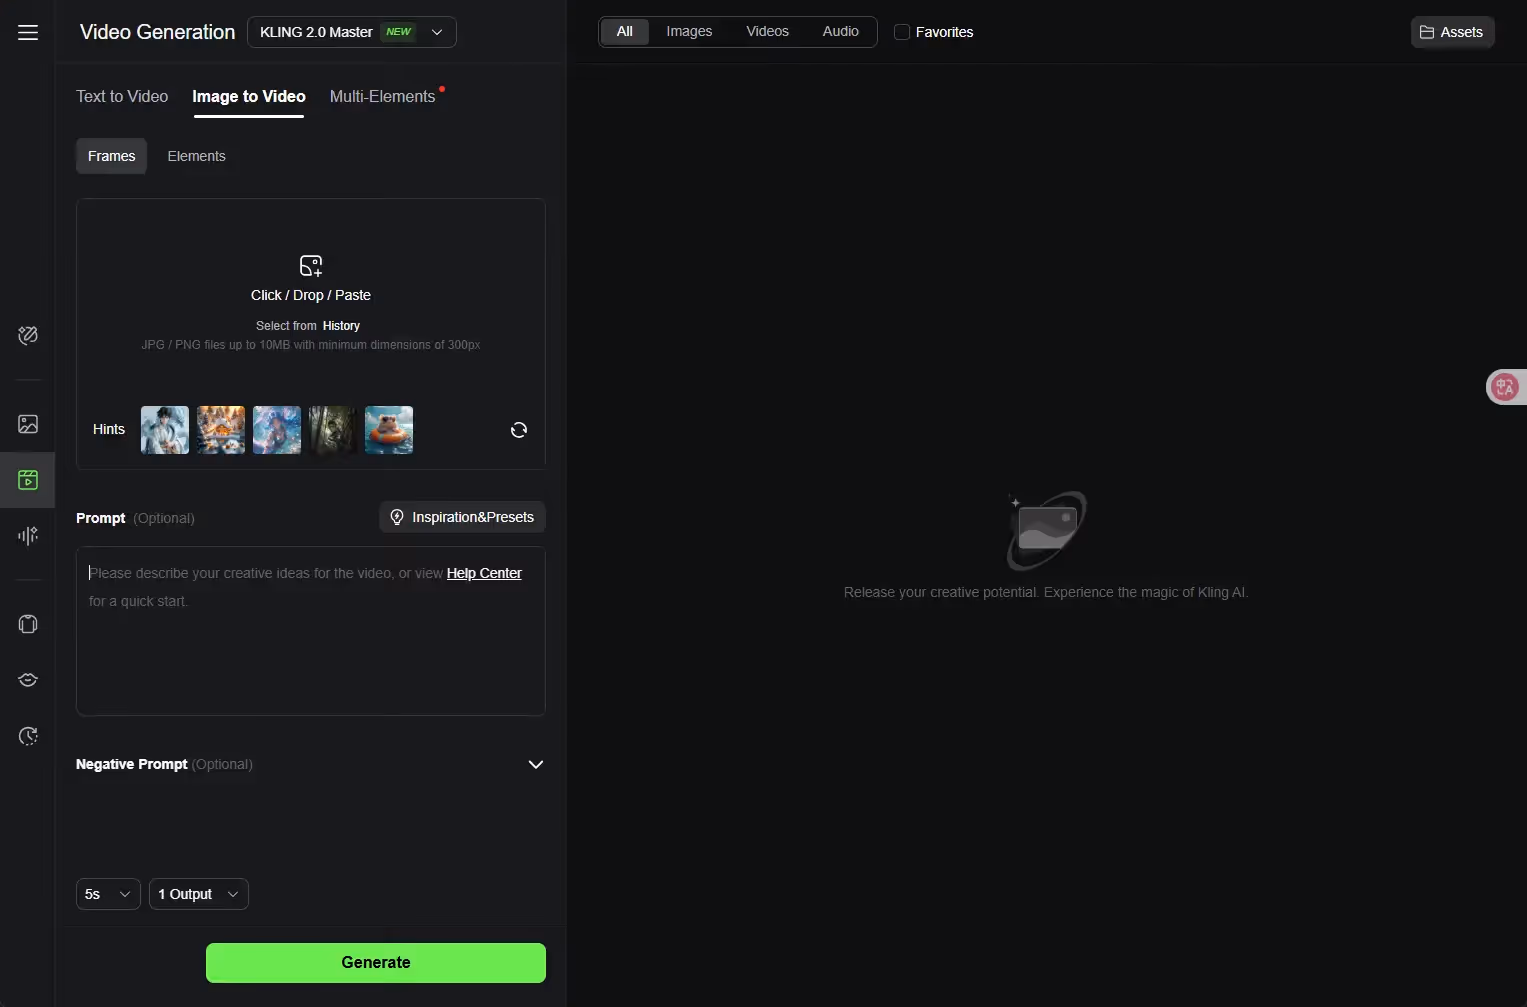
Task: Select the Frames sub-tab
Action: point(112,156)
